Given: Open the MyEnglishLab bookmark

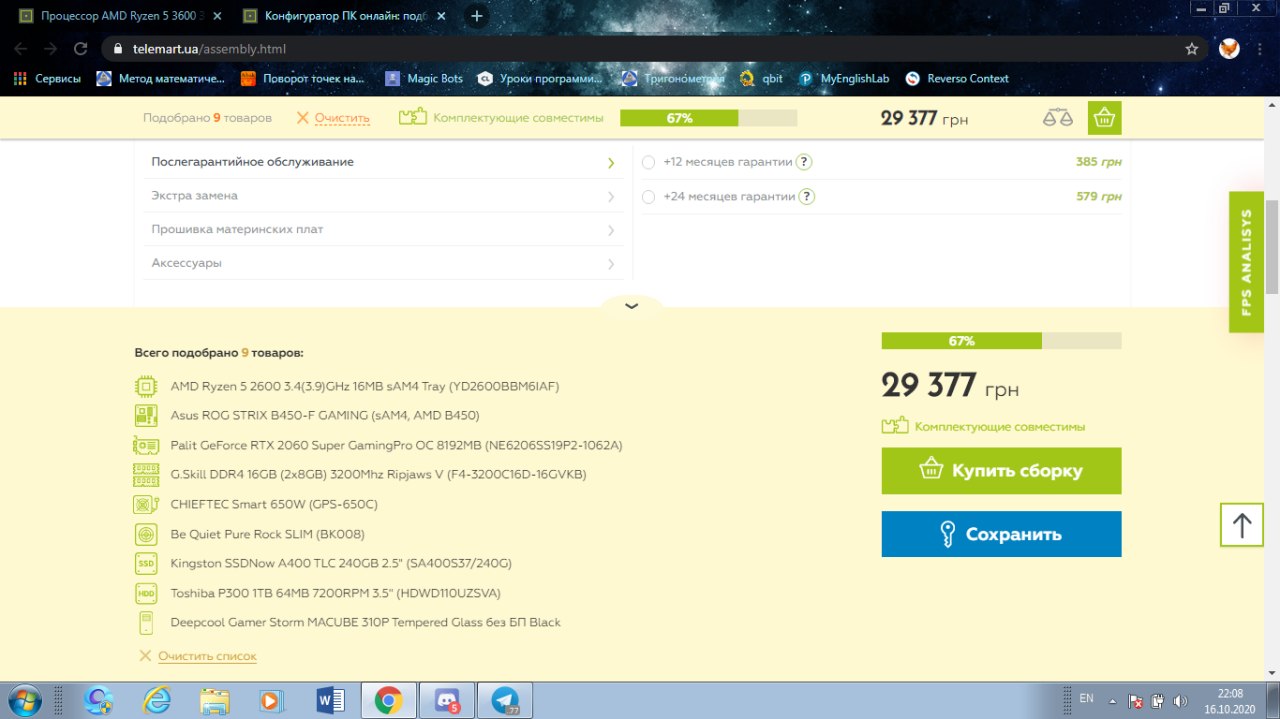Looking at the screenshot, I should pos(844,78).
